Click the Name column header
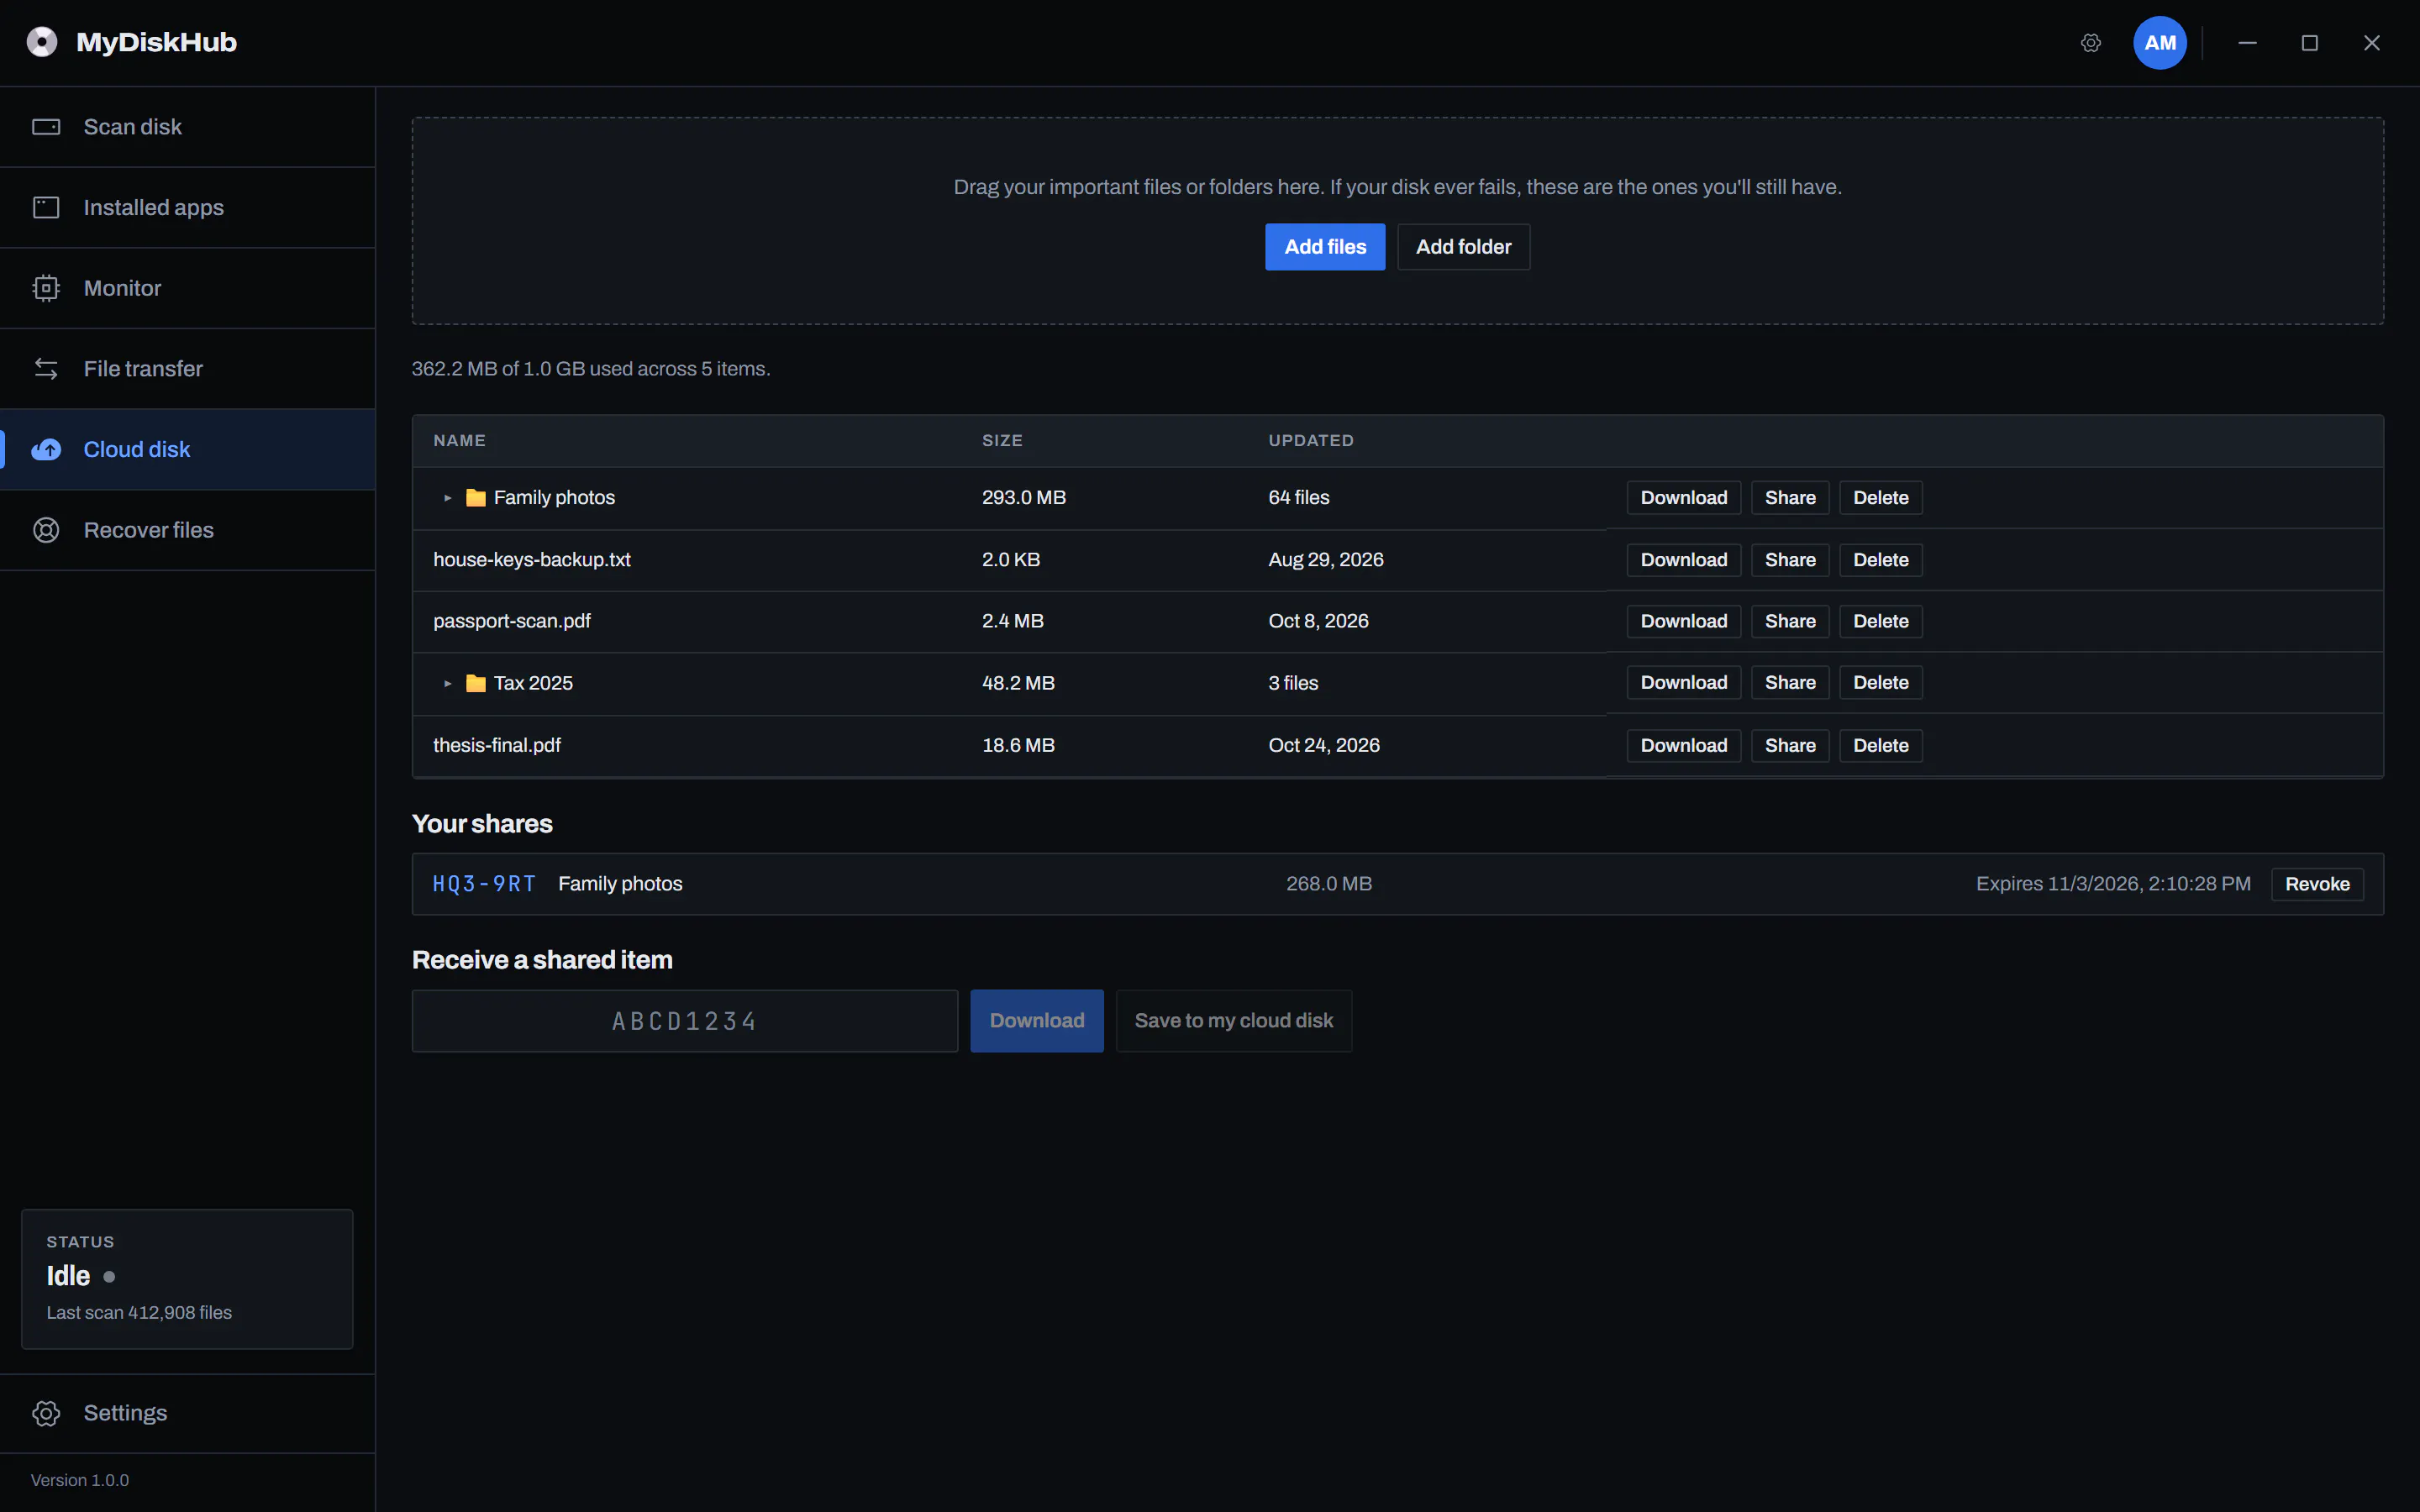2420x1512 pixels. (x=459, y=441)
